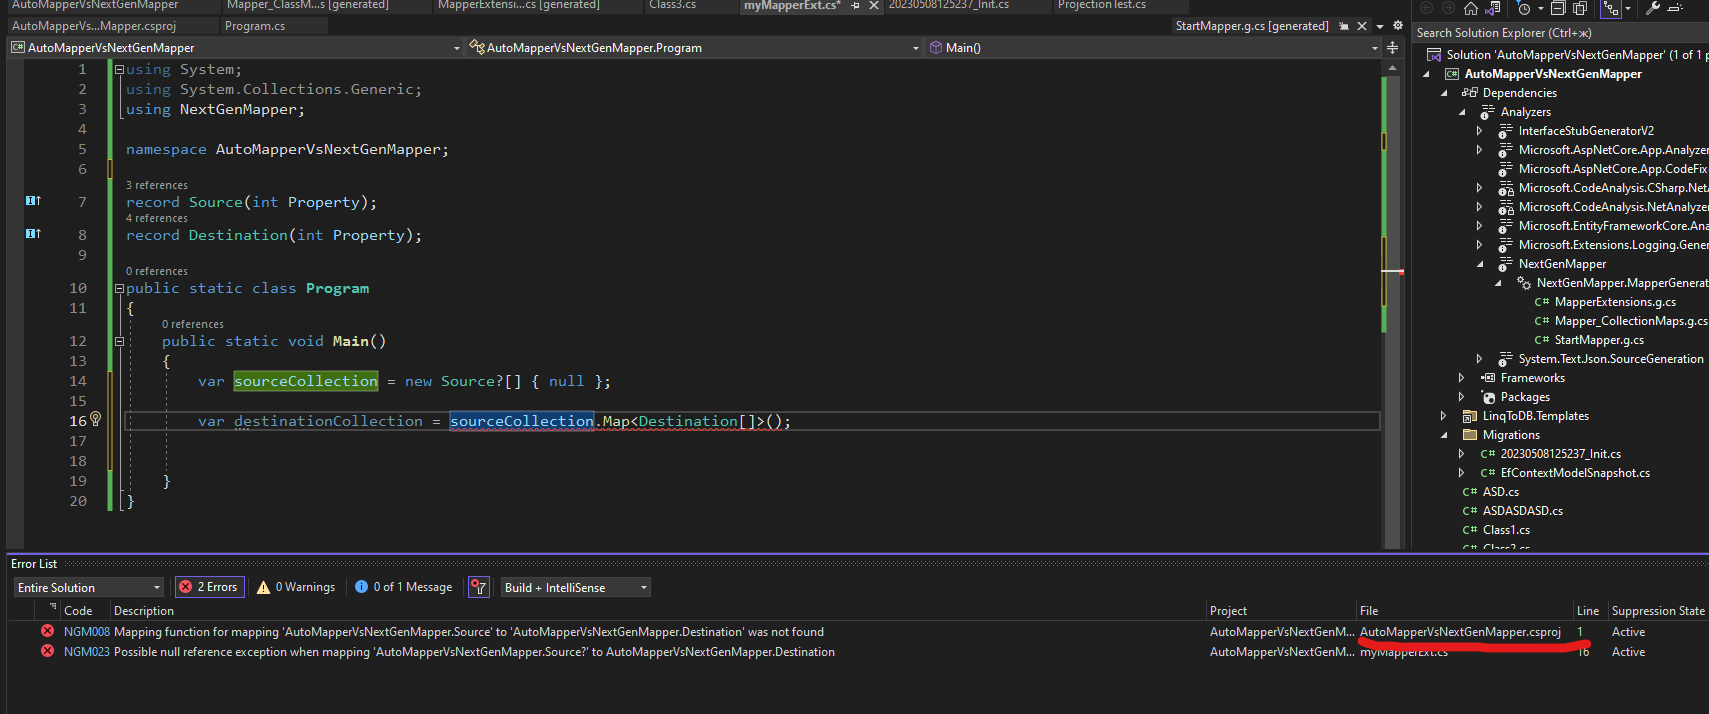Open the Entire Solution scope dropdown

pyautogui.click(x=88, y=587)
